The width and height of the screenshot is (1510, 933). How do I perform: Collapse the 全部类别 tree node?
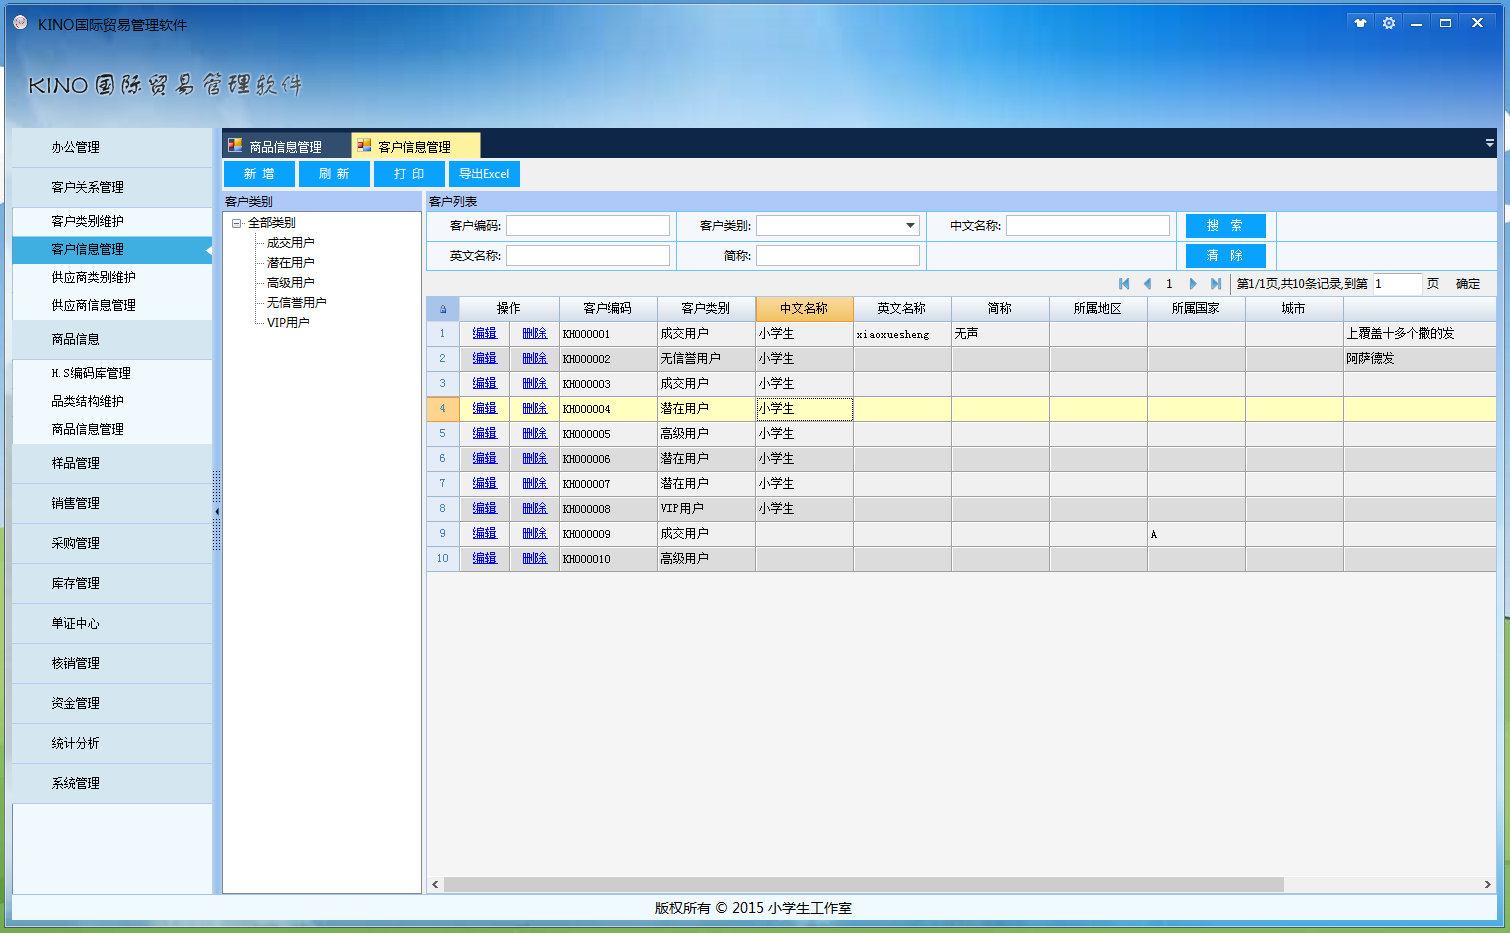(237, 223)
